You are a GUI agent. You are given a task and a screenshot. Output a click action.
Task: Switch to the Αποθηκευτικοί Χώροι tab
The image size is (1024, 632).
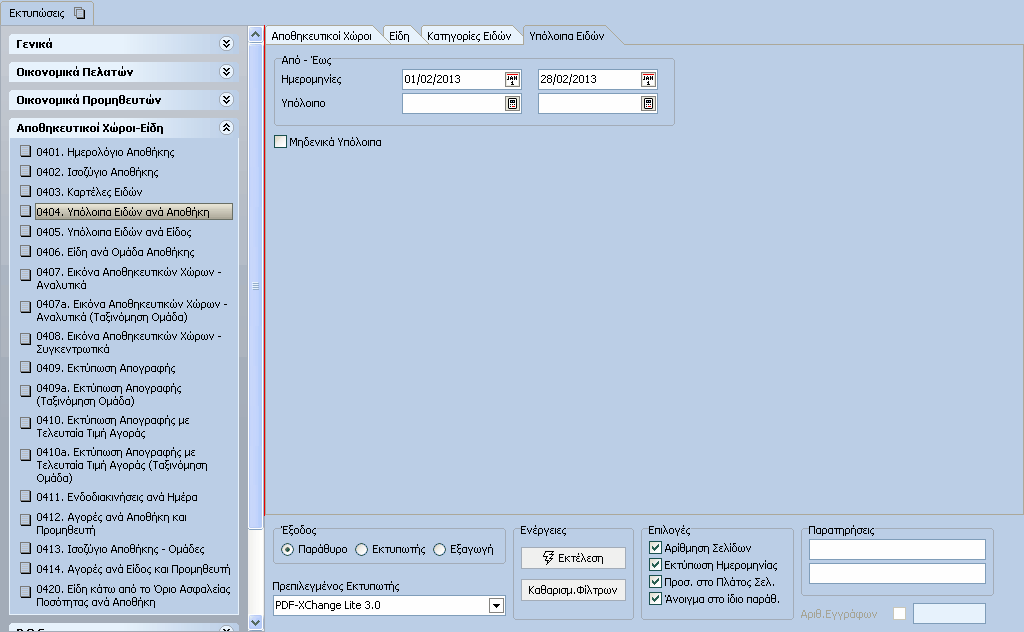321,36
